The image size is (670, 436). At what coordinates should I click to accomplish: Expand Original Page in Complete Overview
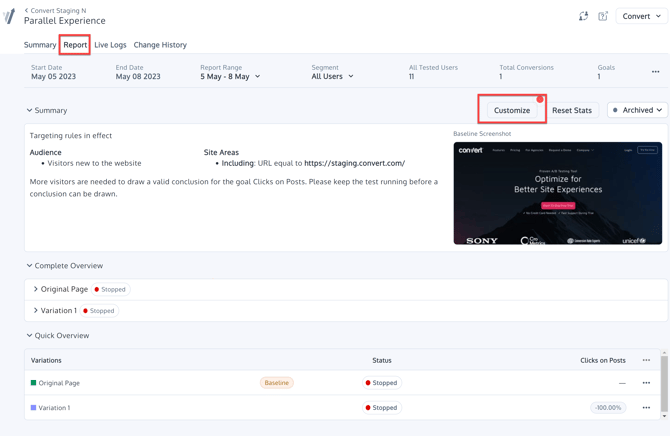[36, 289]
